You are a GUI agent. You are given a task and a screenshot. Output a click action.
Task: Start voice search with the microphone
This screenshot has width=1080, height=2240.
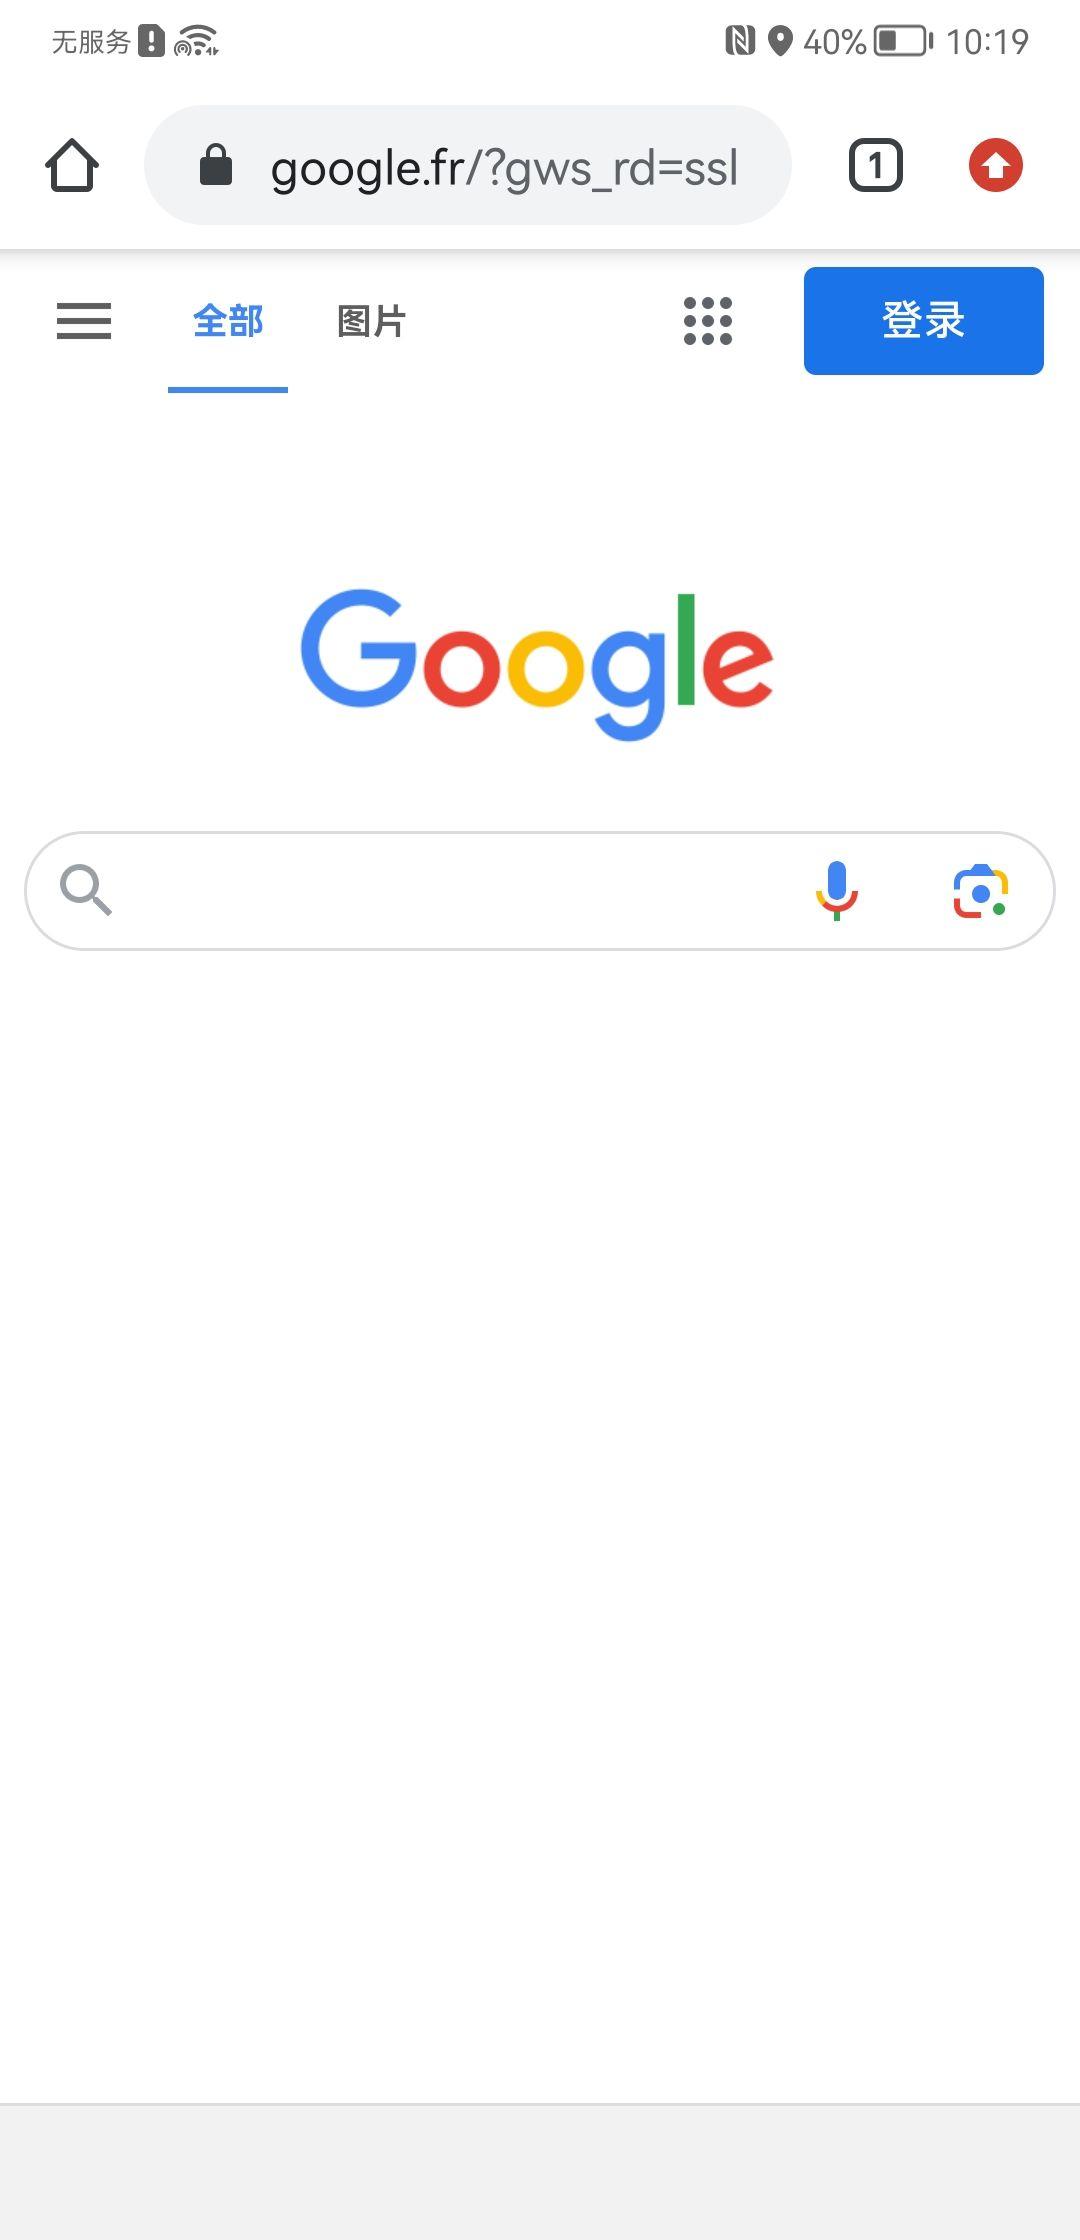(837, 890)
